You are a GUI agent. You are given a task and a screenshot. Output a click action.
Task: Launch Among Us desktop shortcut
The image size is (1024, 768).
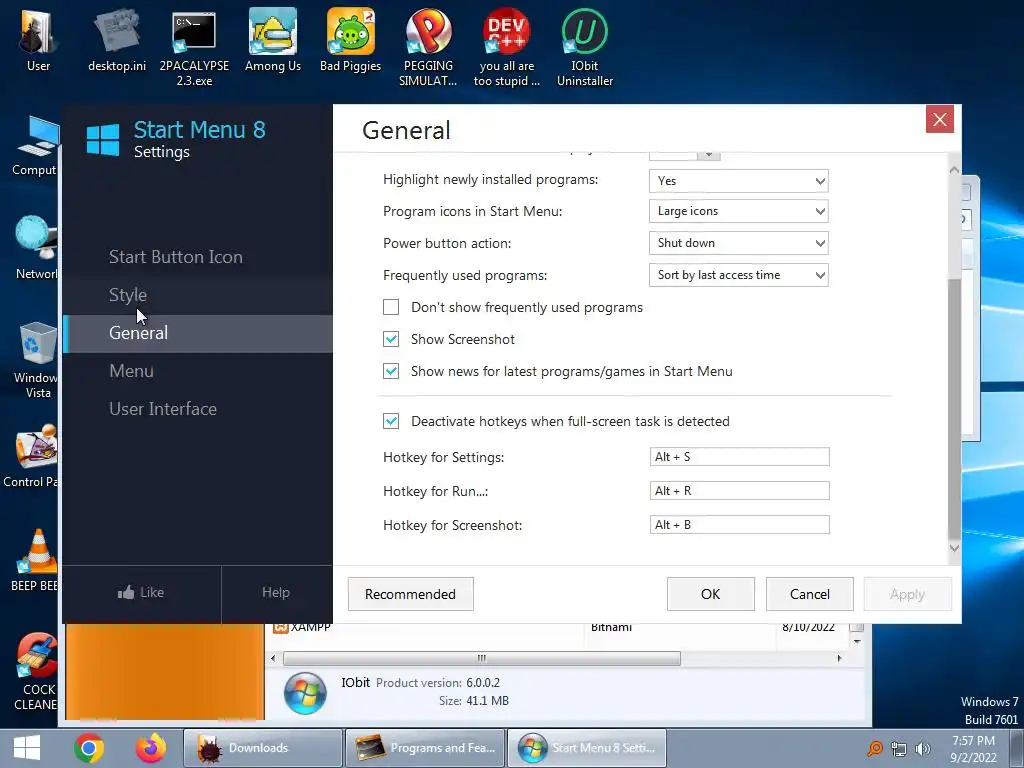pos(272,40)
